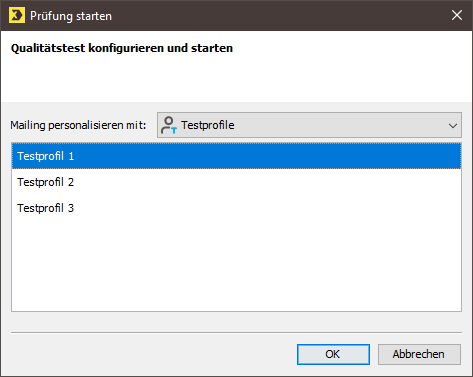Click the number 2 in Testprofil 2
The height and width of the screenshot is (377, 473).
pyautogui.click(x=71, y=182)
